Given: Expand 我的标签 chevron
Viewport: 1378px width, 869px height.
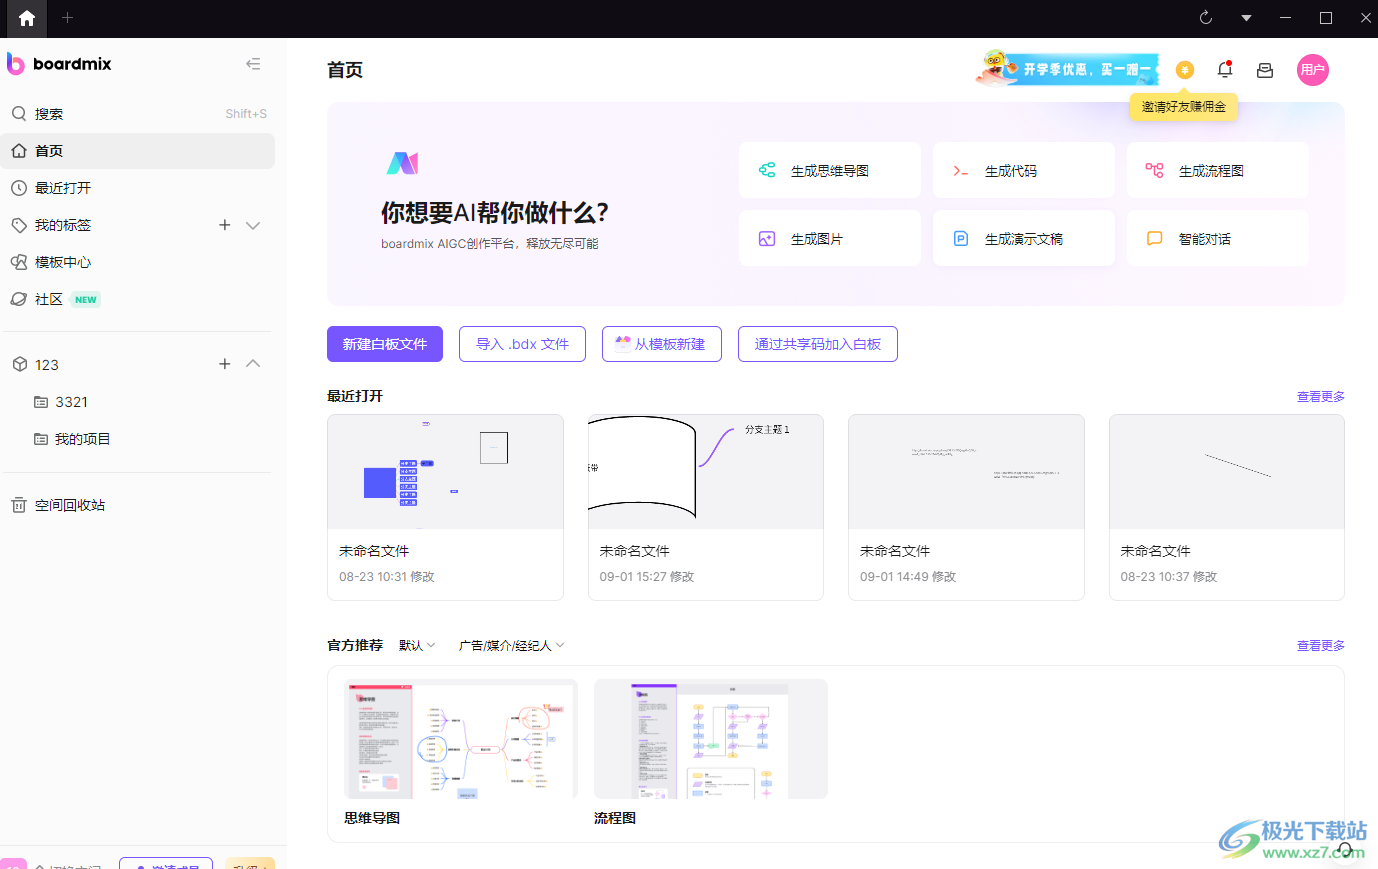Looking at the screenshot, I should click(253, 225).
